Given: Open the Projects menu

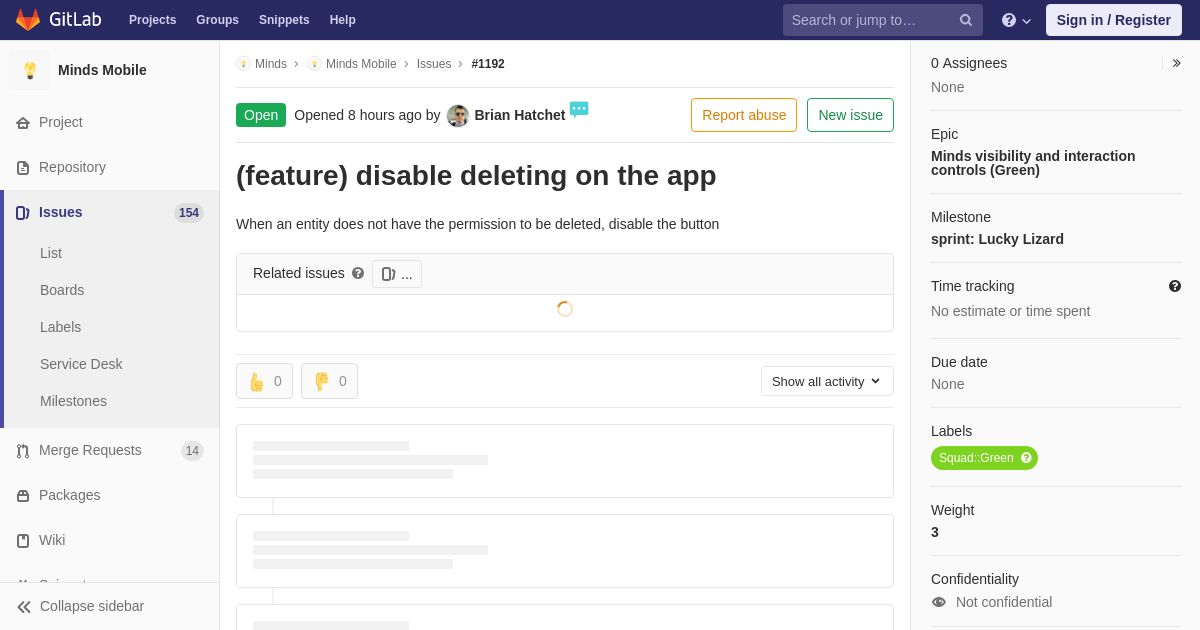Looking at the screenshot, I should click(152, 20).
